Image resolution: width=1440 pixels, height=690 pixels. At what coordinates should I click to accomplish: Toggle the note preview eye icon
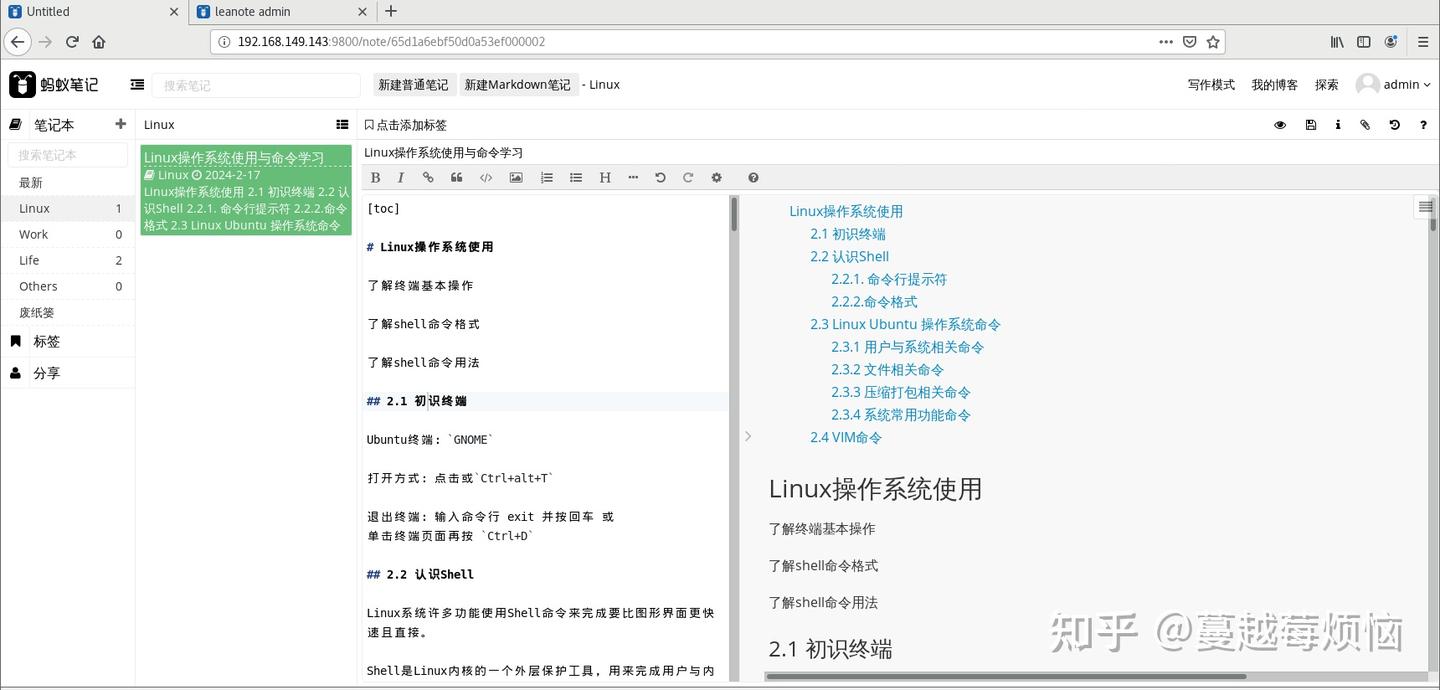point(1280,125)
